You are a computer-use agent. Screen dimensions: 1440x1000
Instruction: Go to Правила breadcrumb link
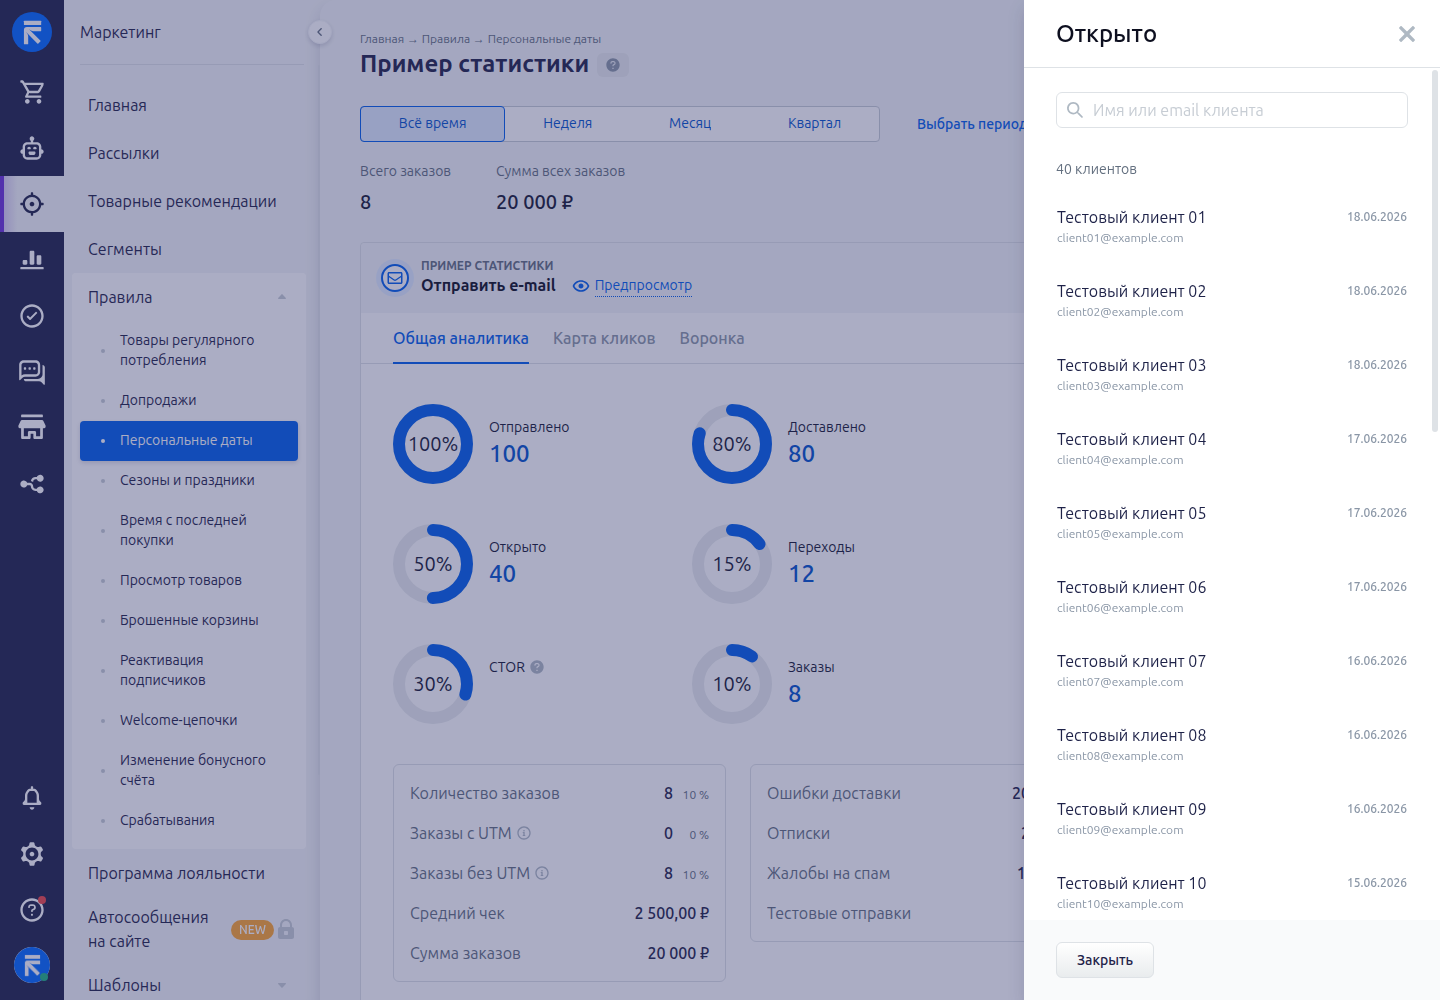point(446,39)
